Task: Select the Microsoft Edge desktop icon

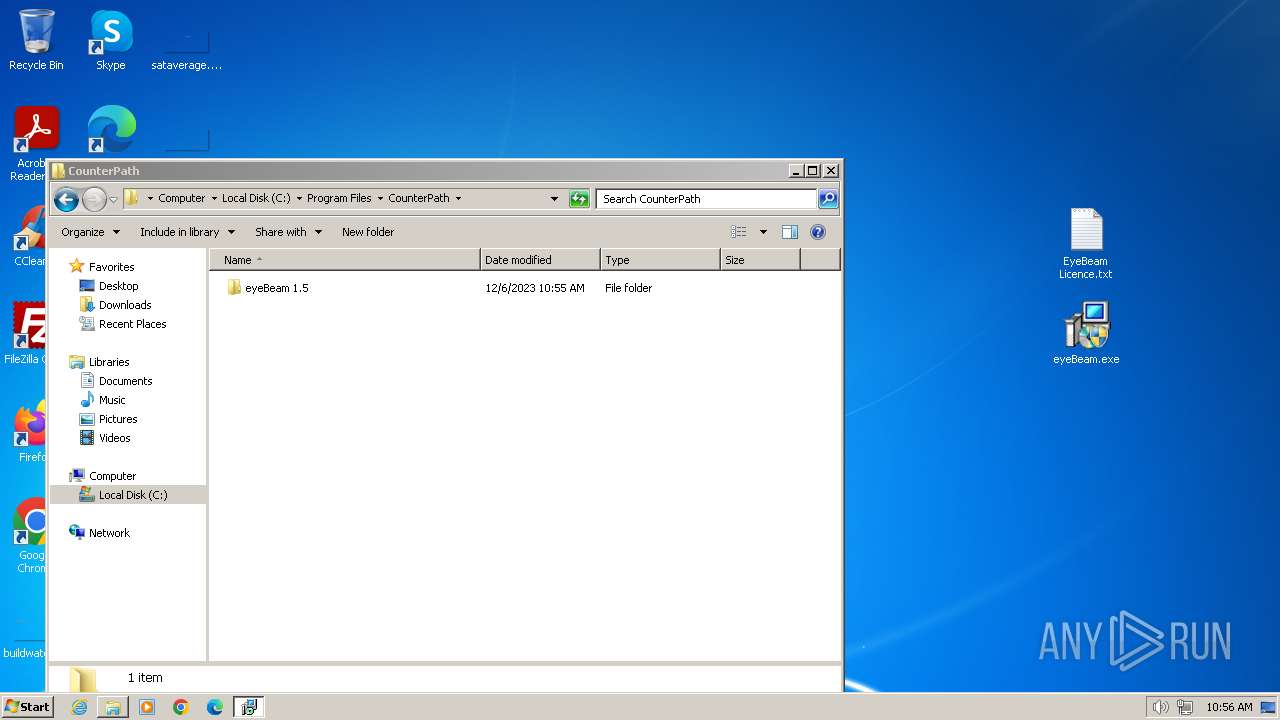Action: (111, 130)
